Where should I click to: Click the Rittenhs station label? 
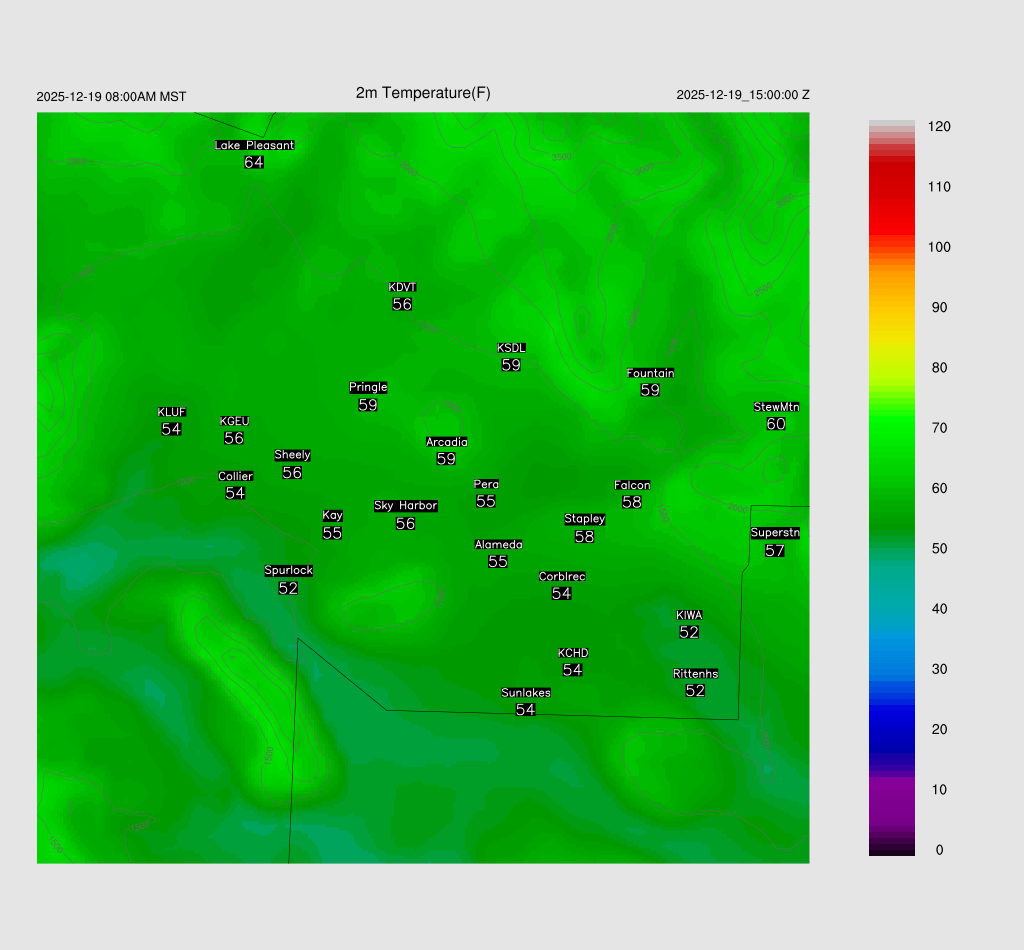(695, 674)
